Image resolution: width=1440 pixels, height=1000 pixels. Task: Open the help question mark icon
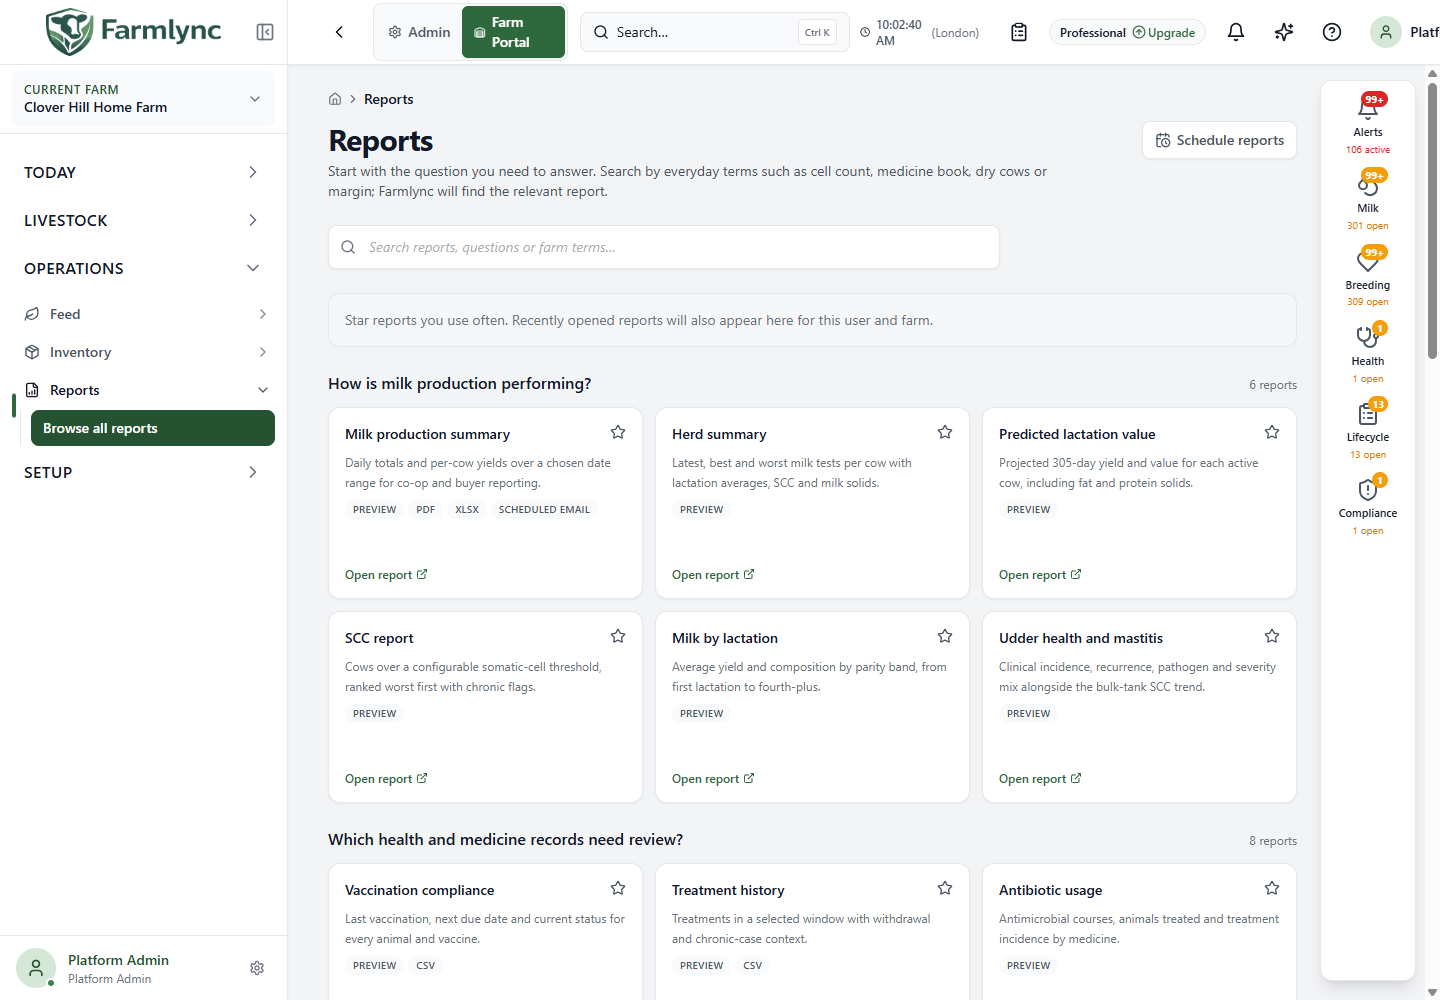pyautogui.click(x=1332, y=32)
